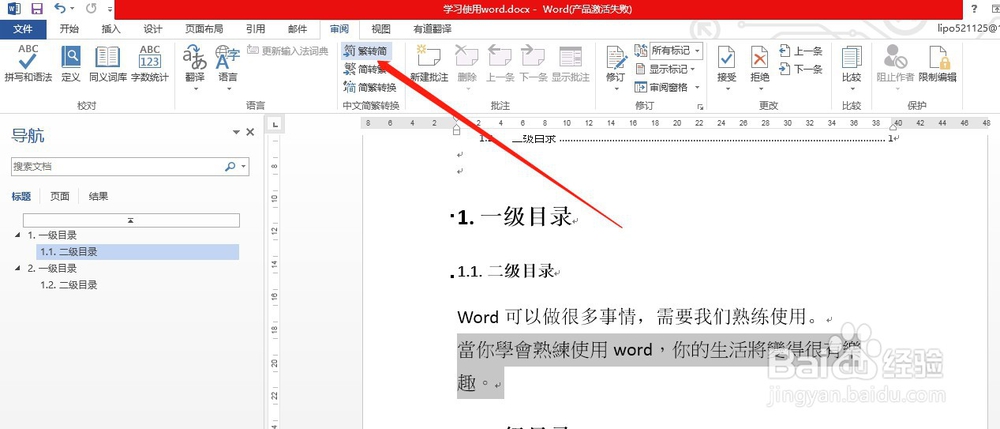Open the 导航 pane options arrow

236,132
